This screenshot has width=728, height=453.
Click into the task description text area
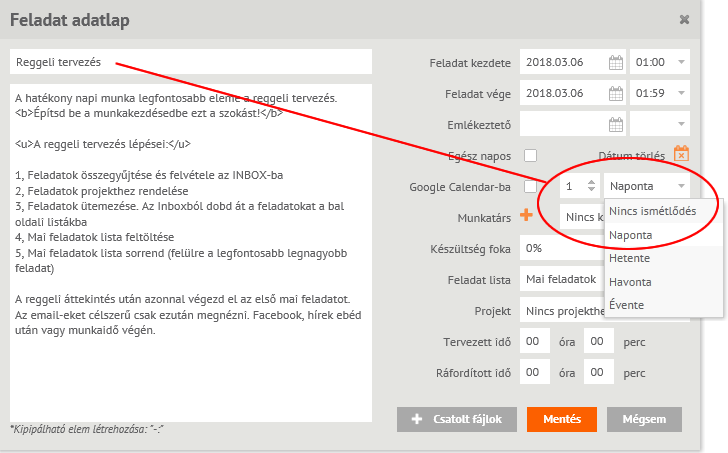point(191,253)
